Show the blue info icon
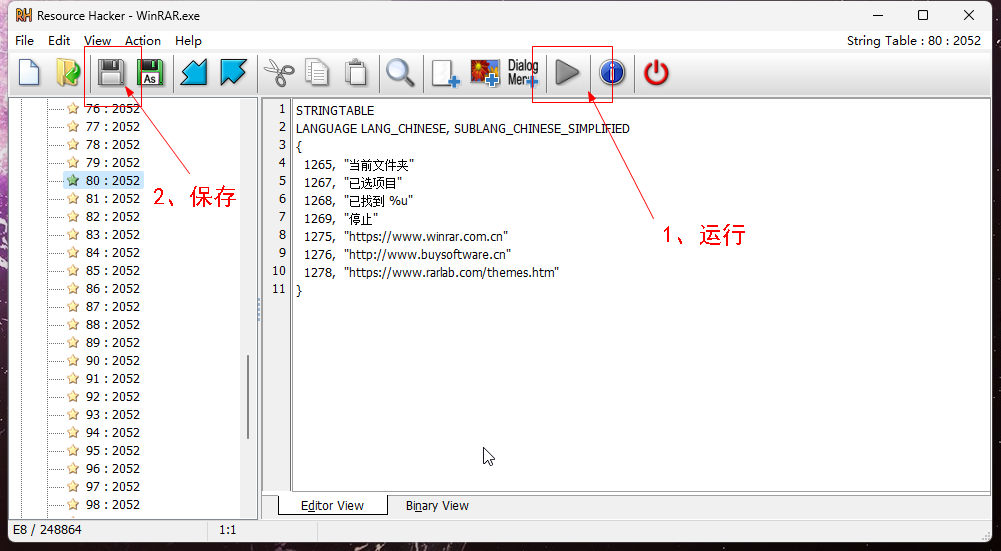This screenshot has width=1001, height=551. click(x=612, y=72)
